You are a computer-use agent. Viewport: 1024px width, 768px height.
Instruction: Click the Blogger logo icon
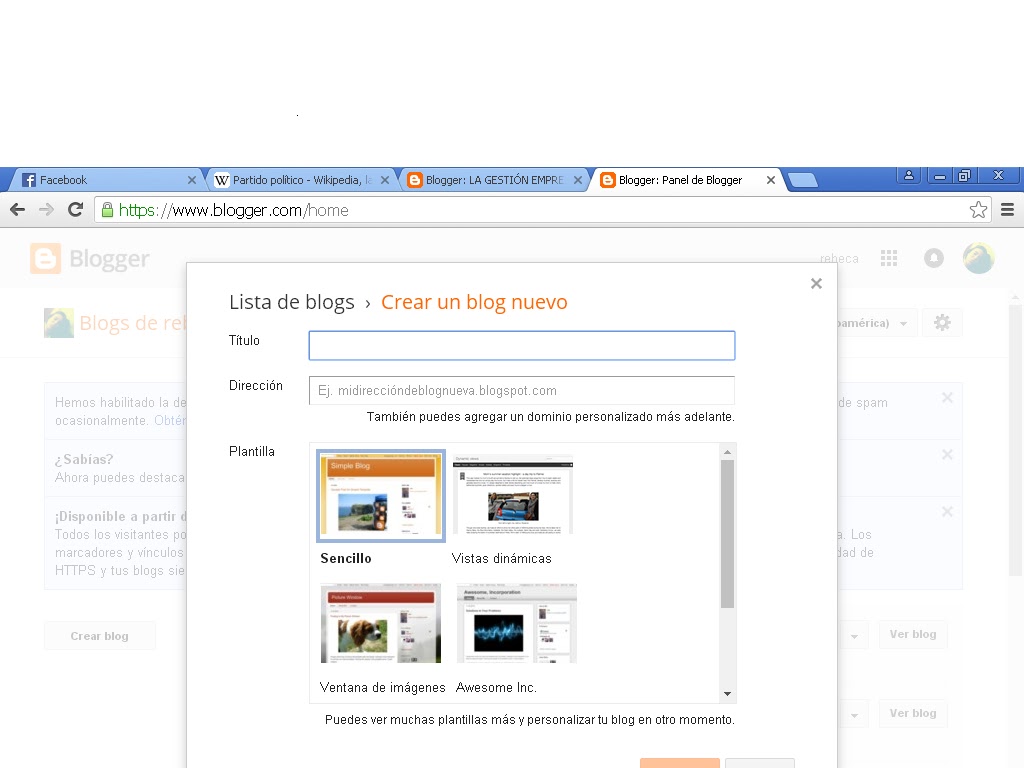pos(45,259)
